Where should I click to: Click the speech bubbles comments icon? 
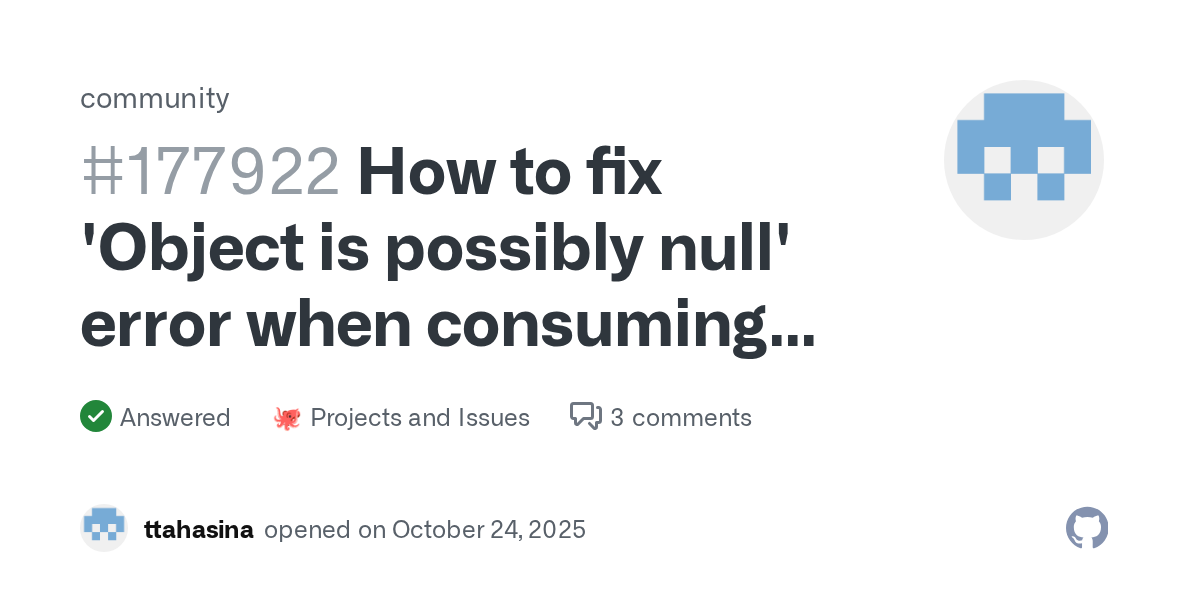[x=585, y=416]
